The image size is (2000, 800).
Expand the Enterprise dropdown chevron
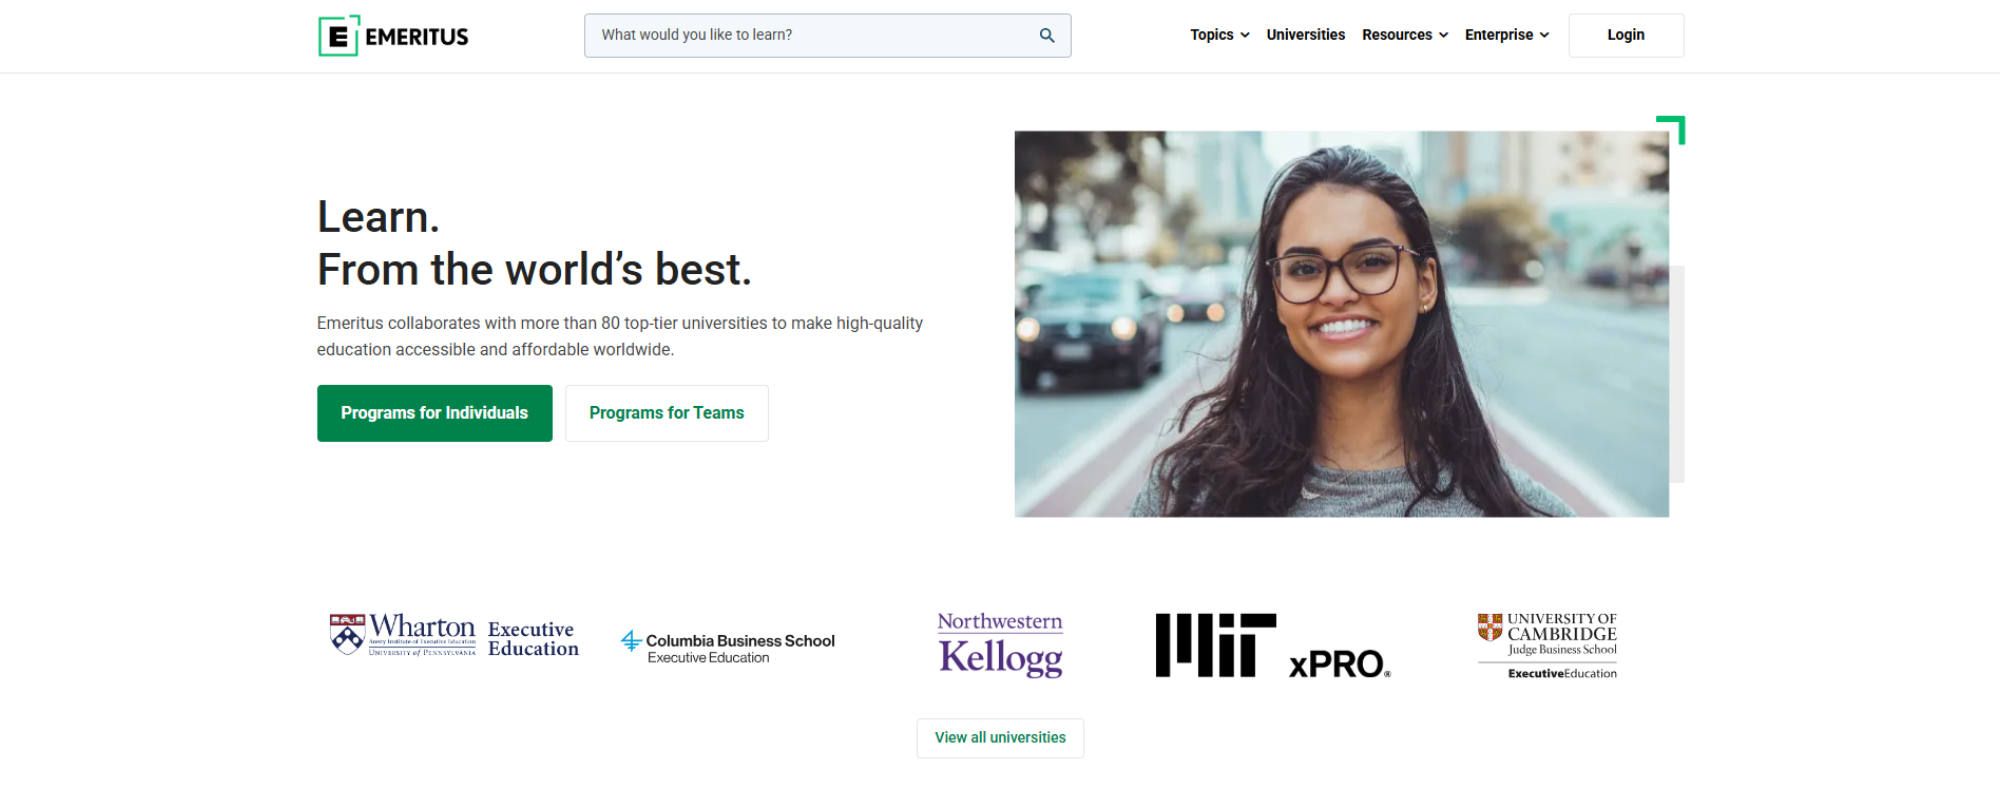click(x=1544, y=35)
